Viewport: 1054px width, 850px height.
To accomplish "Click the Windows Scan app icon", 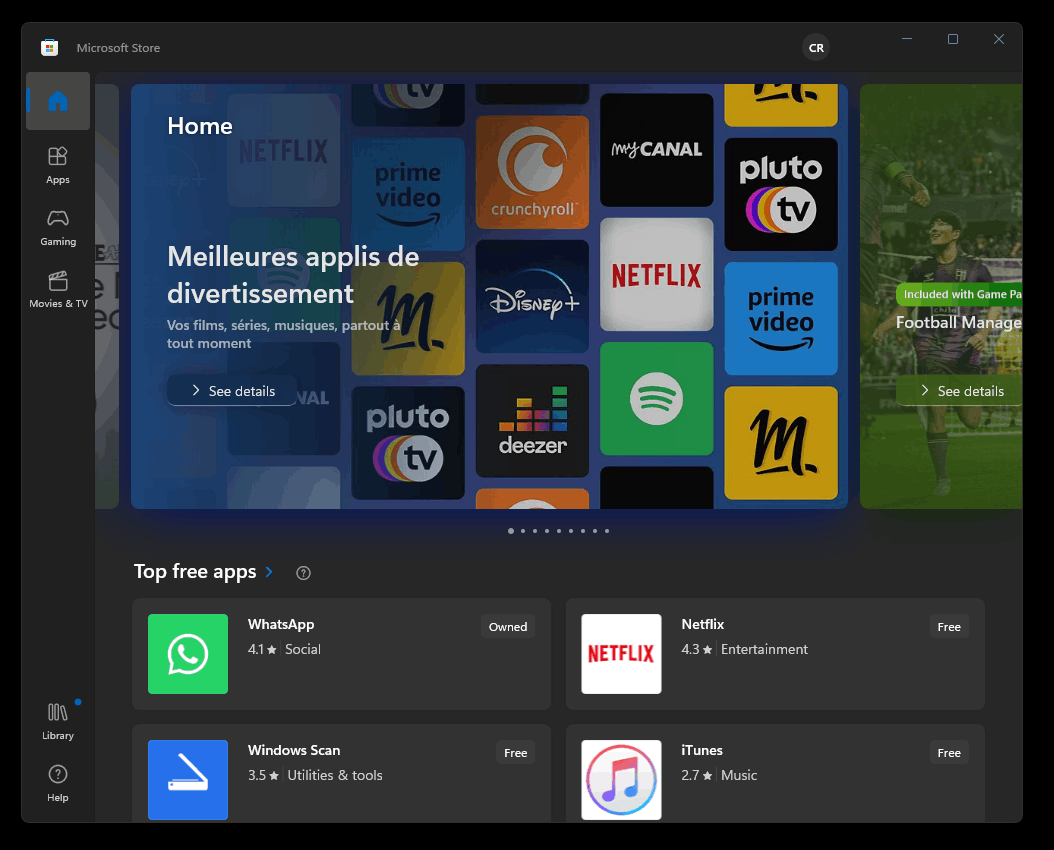I will (x=188, y=779).
